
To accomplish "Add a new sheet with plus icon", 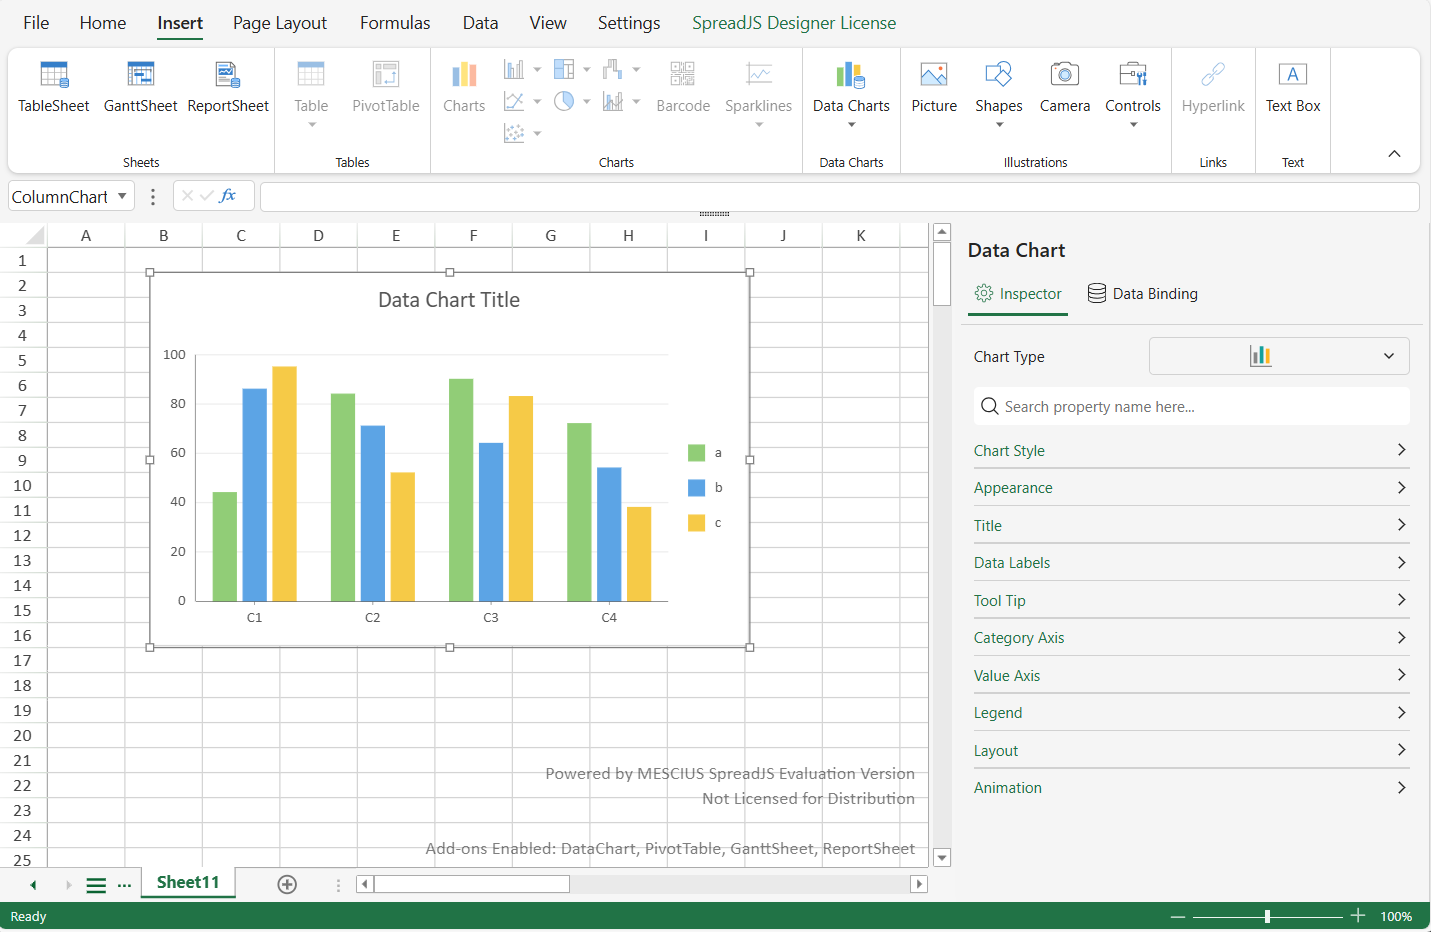I will (287, 884).
